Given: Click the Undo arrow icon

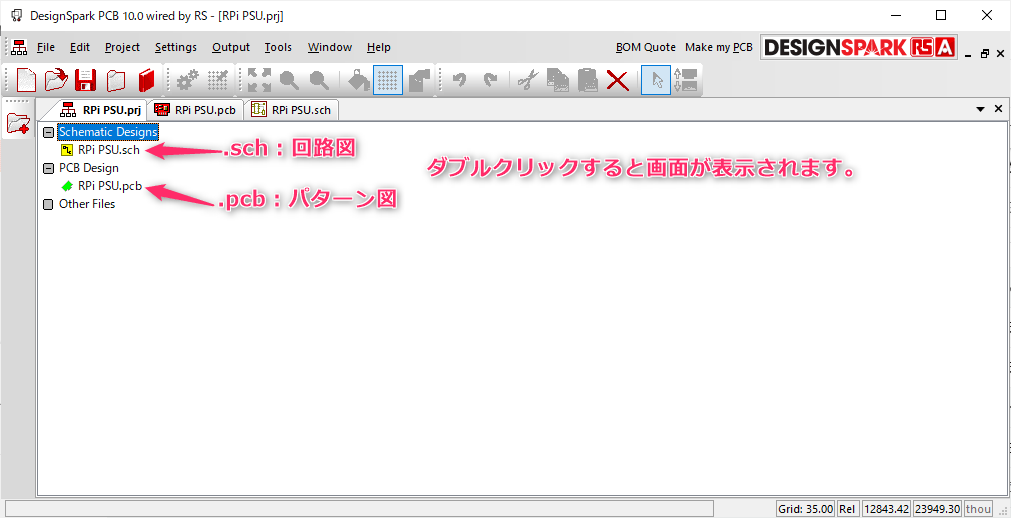Looking at the screenshot, I should (x=460, y=81).
